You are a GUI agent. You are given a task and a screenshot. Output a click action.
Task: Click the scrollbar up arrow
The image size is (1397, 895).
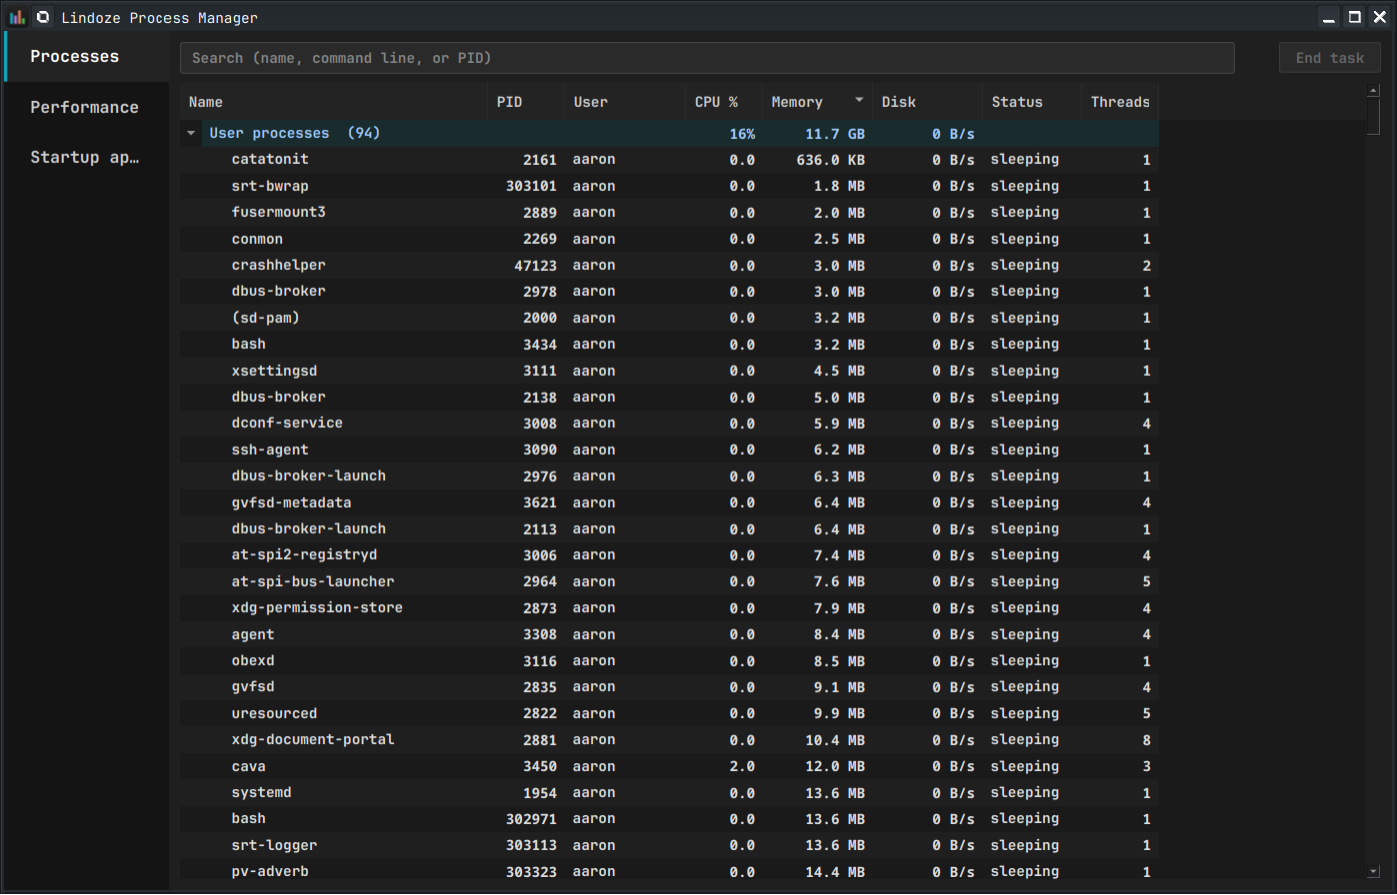(1373, 91)
